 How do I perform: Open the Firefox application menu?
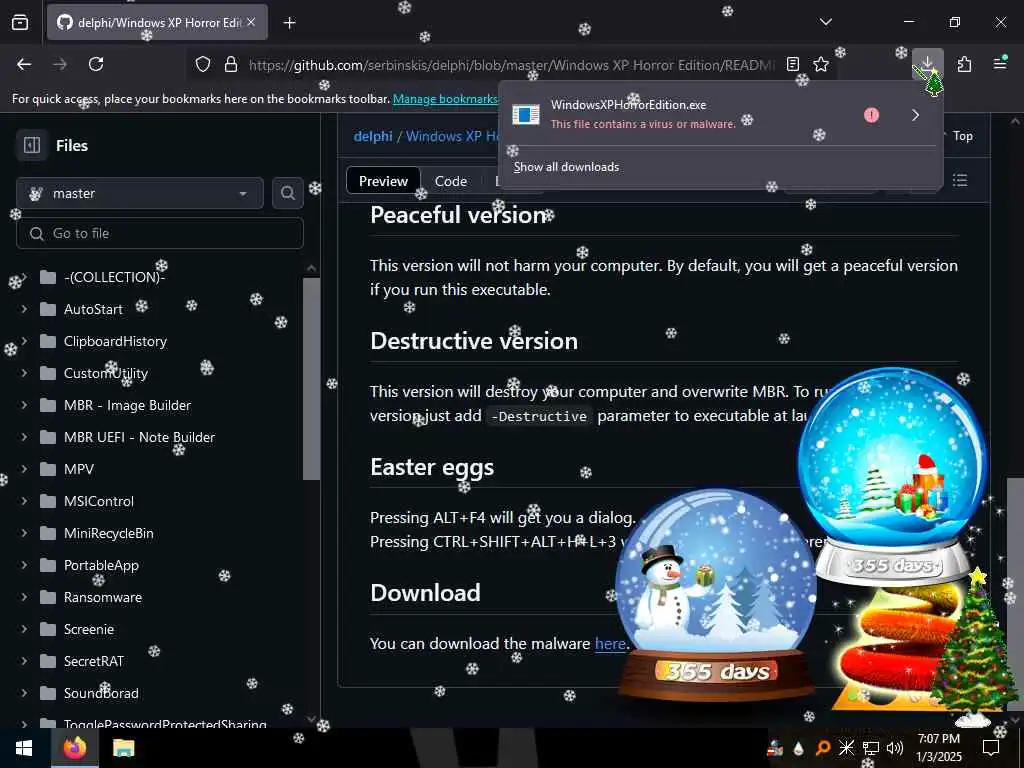tap(1000, 63)
